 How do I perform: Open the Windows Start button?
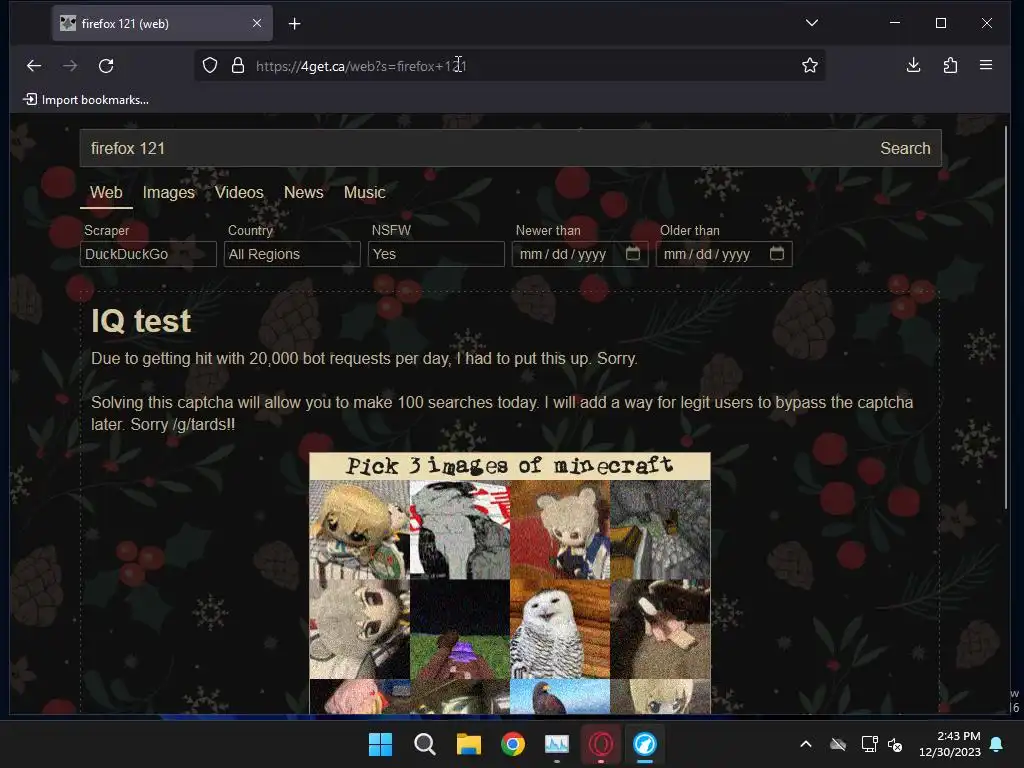click(380, 744)
